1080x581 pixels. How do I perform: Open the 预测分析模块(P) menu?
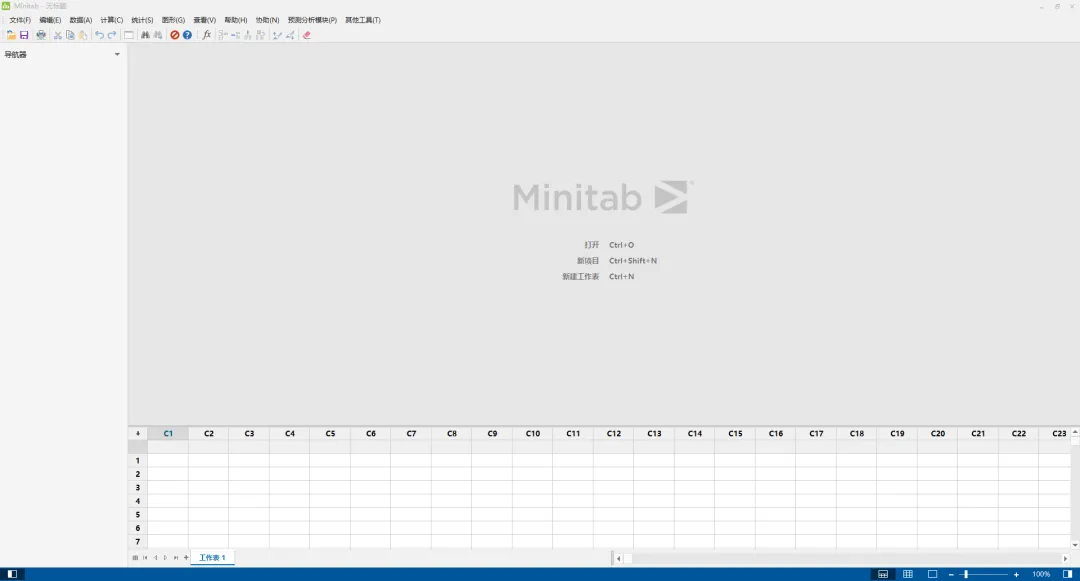pyautogui.click(x=312, y=20)
